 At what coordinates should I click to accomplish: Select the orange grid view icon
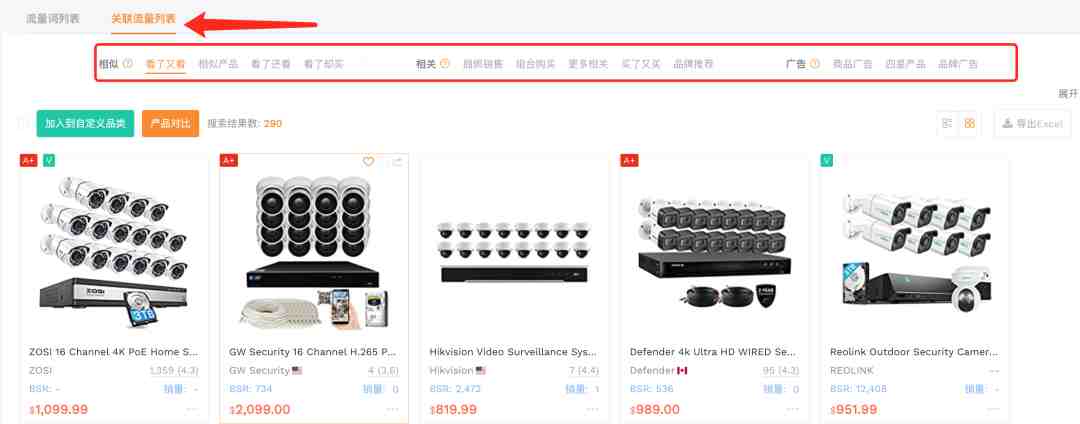970,124
